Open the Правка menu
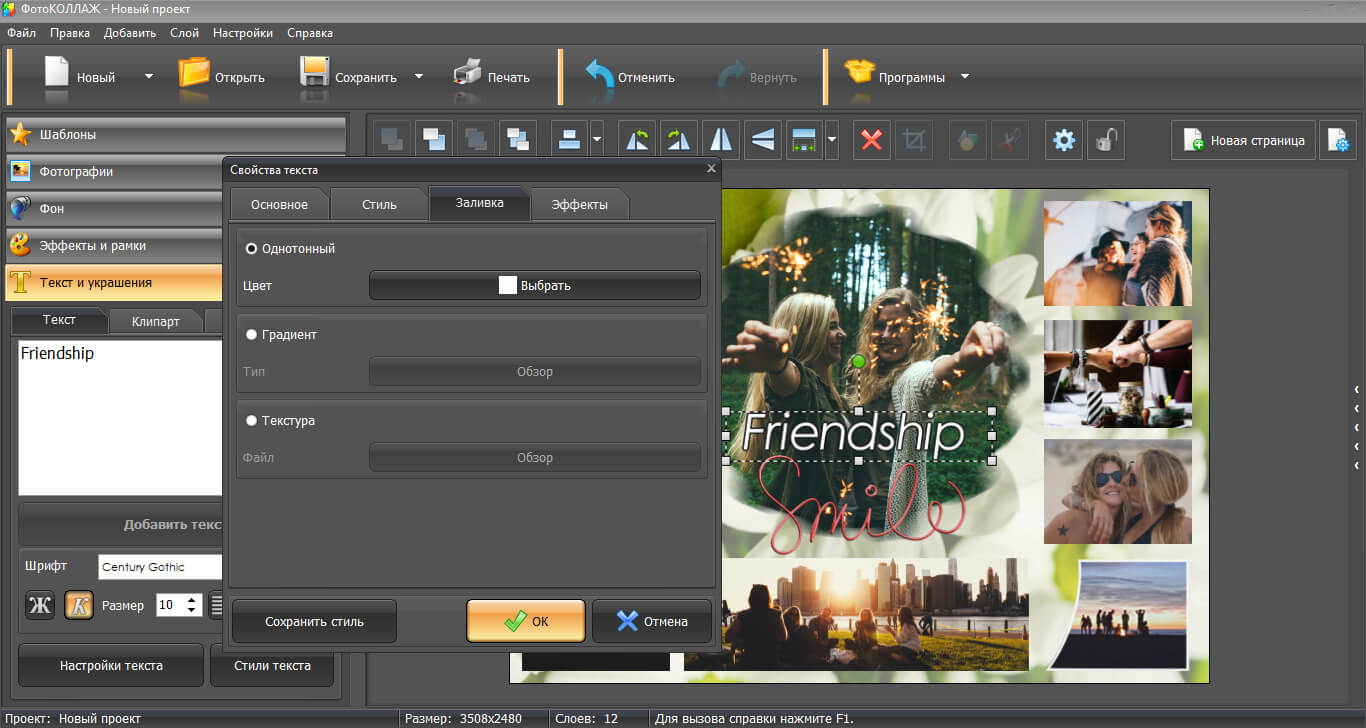 pos(70,33)
